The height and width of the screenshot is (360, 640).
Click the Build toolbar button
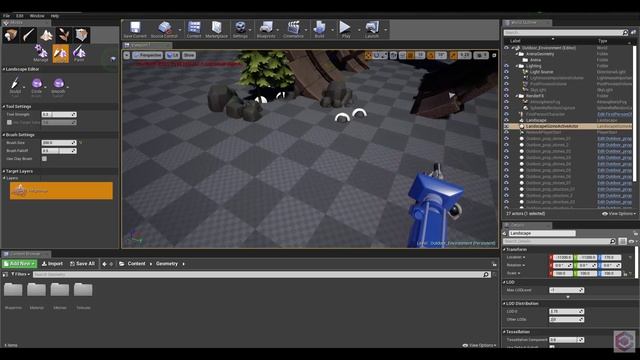tap(319, 29)
